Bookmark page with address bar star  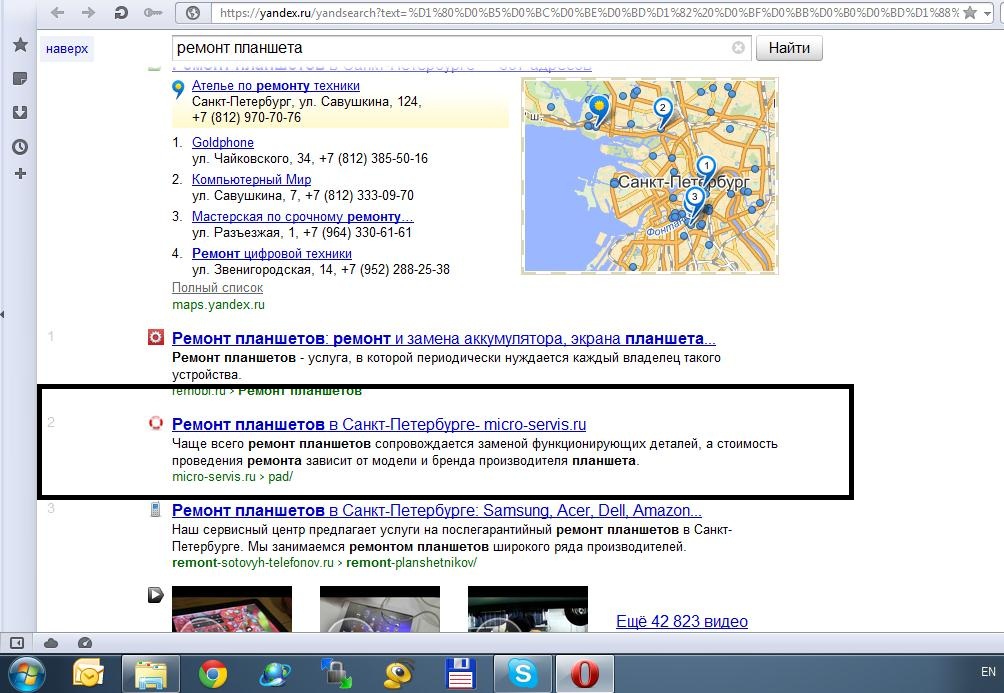(970, 12)
